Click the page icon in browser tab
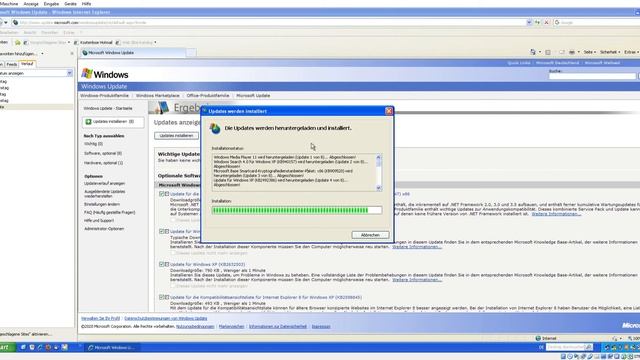This screenshot has height=360, width=640. pos(85,53)
